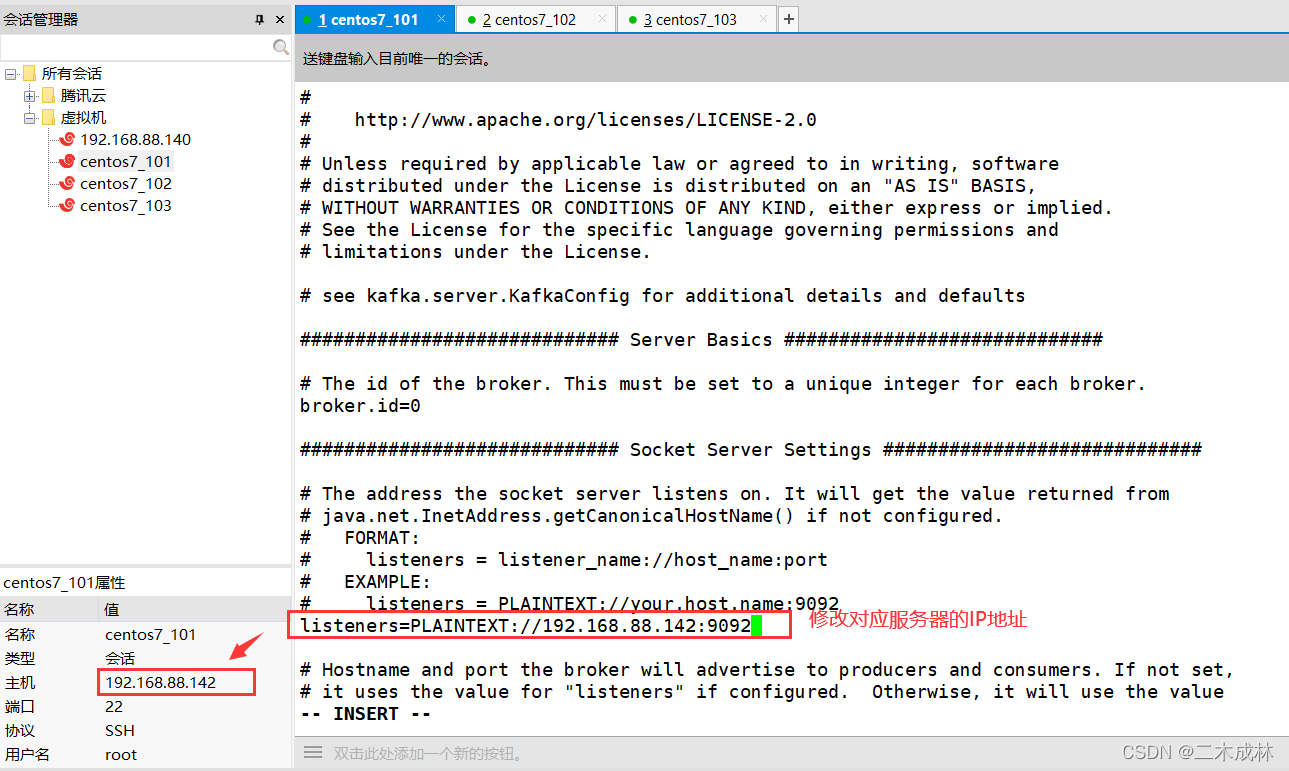Viewport: 1289px width, 771px height.
Task: Close the session manager panel
Action: click(x=279, y=19)
